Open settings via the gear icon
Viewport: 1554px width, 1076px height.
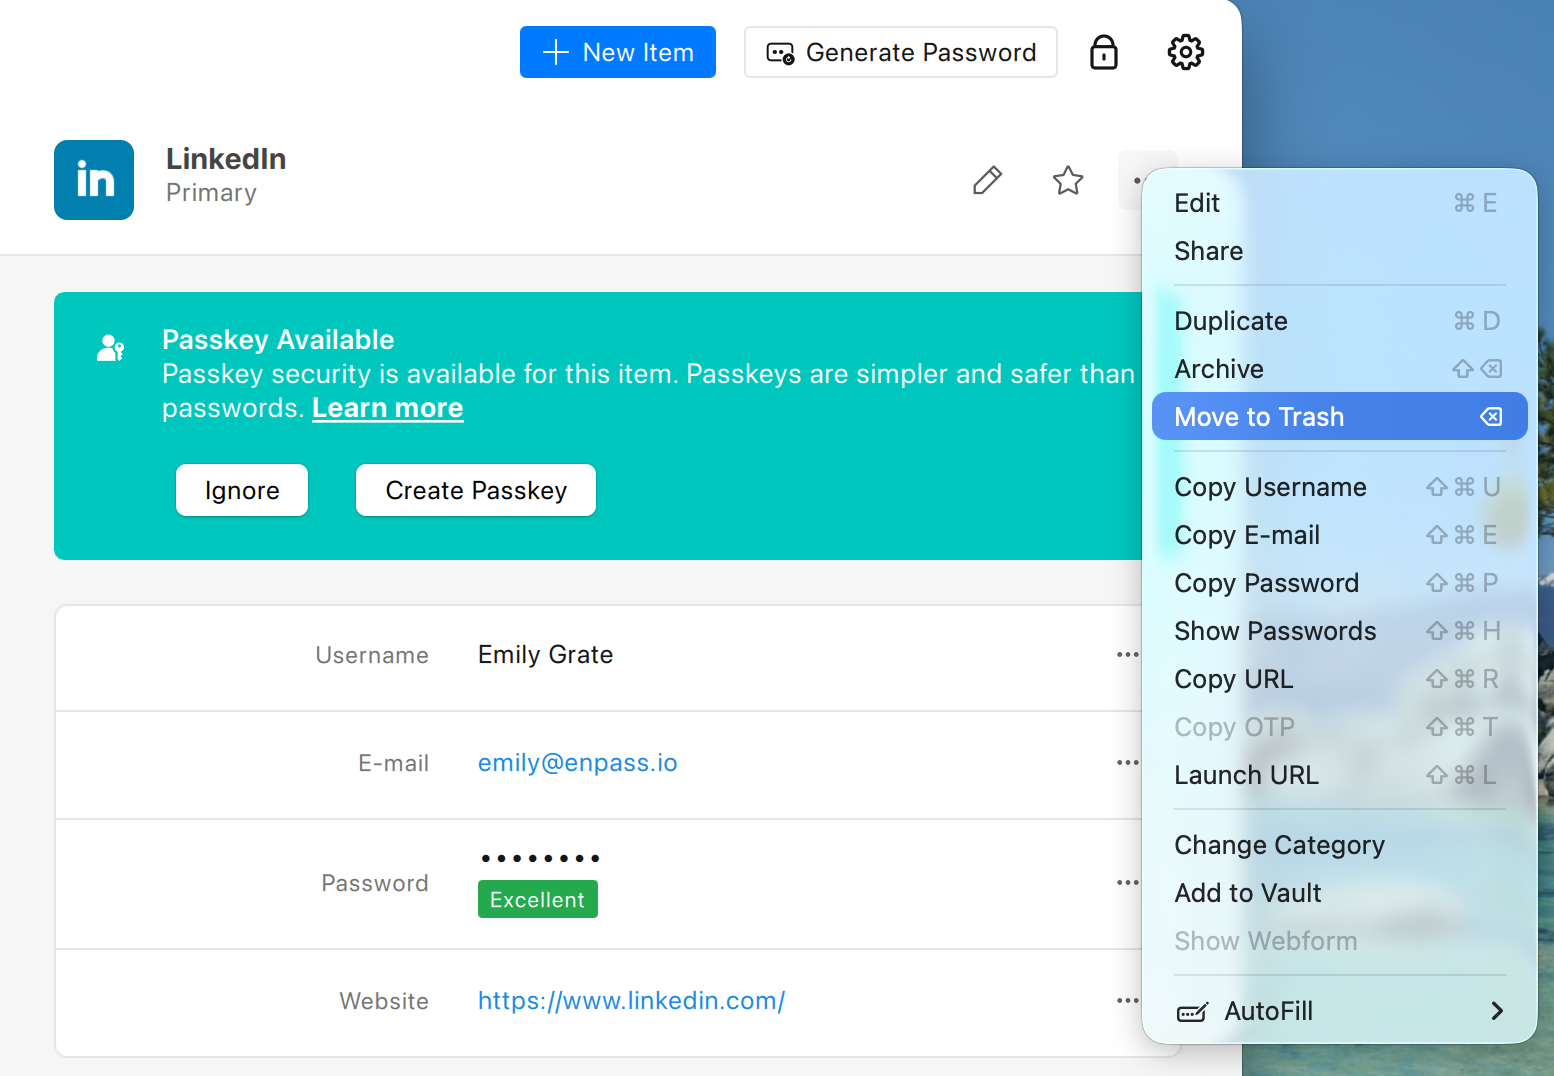[x=1186, y=52]
